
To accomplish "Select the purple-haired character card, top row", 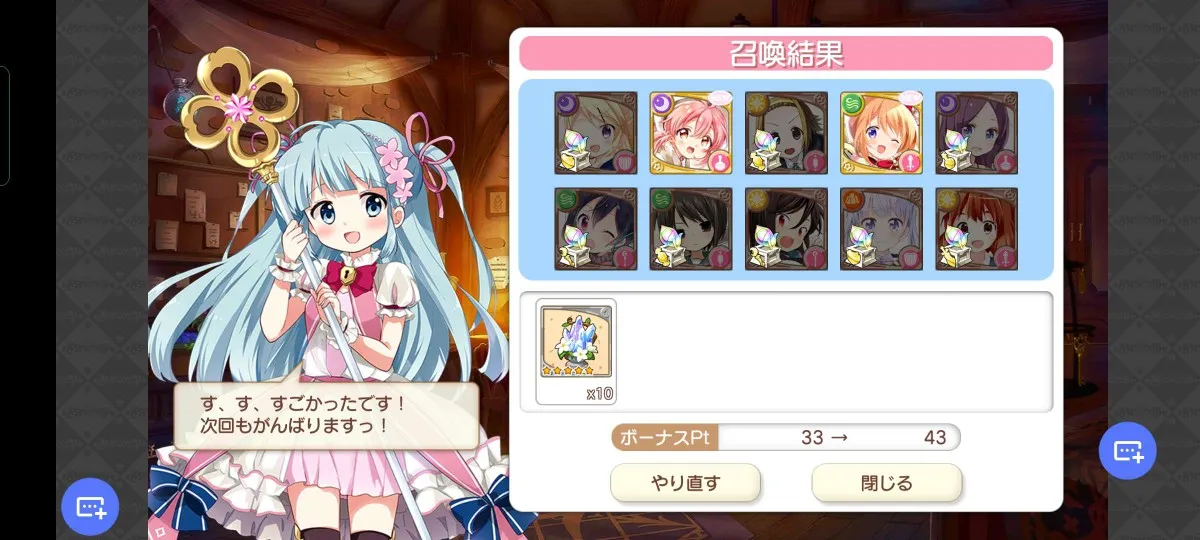I will point(977,133).
